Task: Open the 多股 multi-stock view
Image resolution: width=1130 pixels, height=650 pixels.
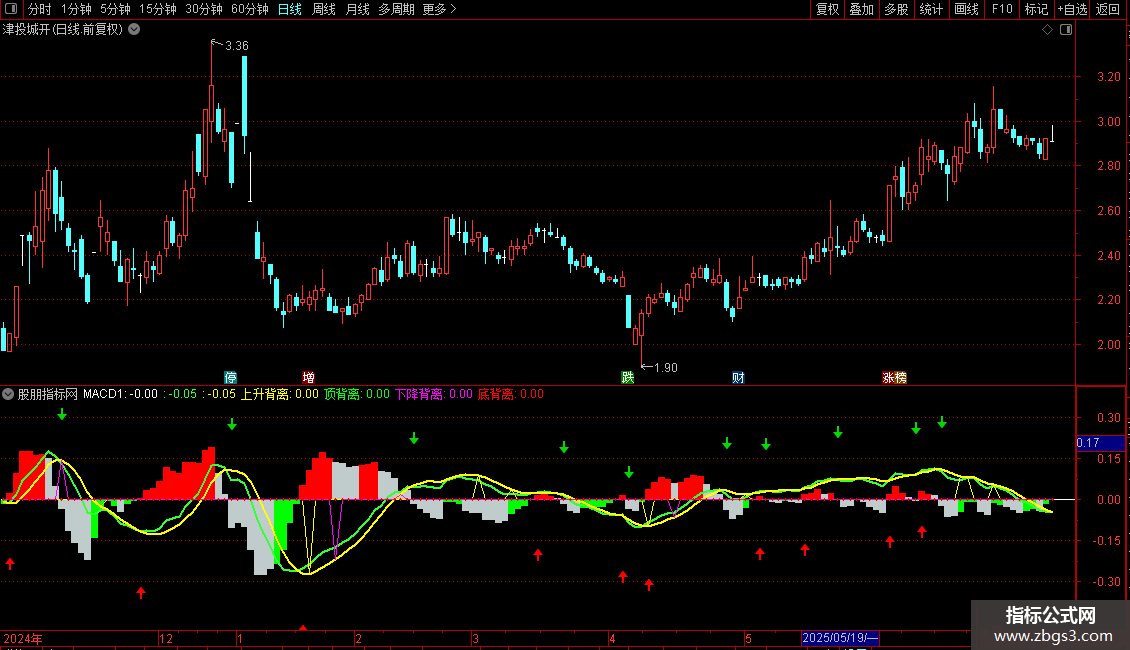Action: 896,9
